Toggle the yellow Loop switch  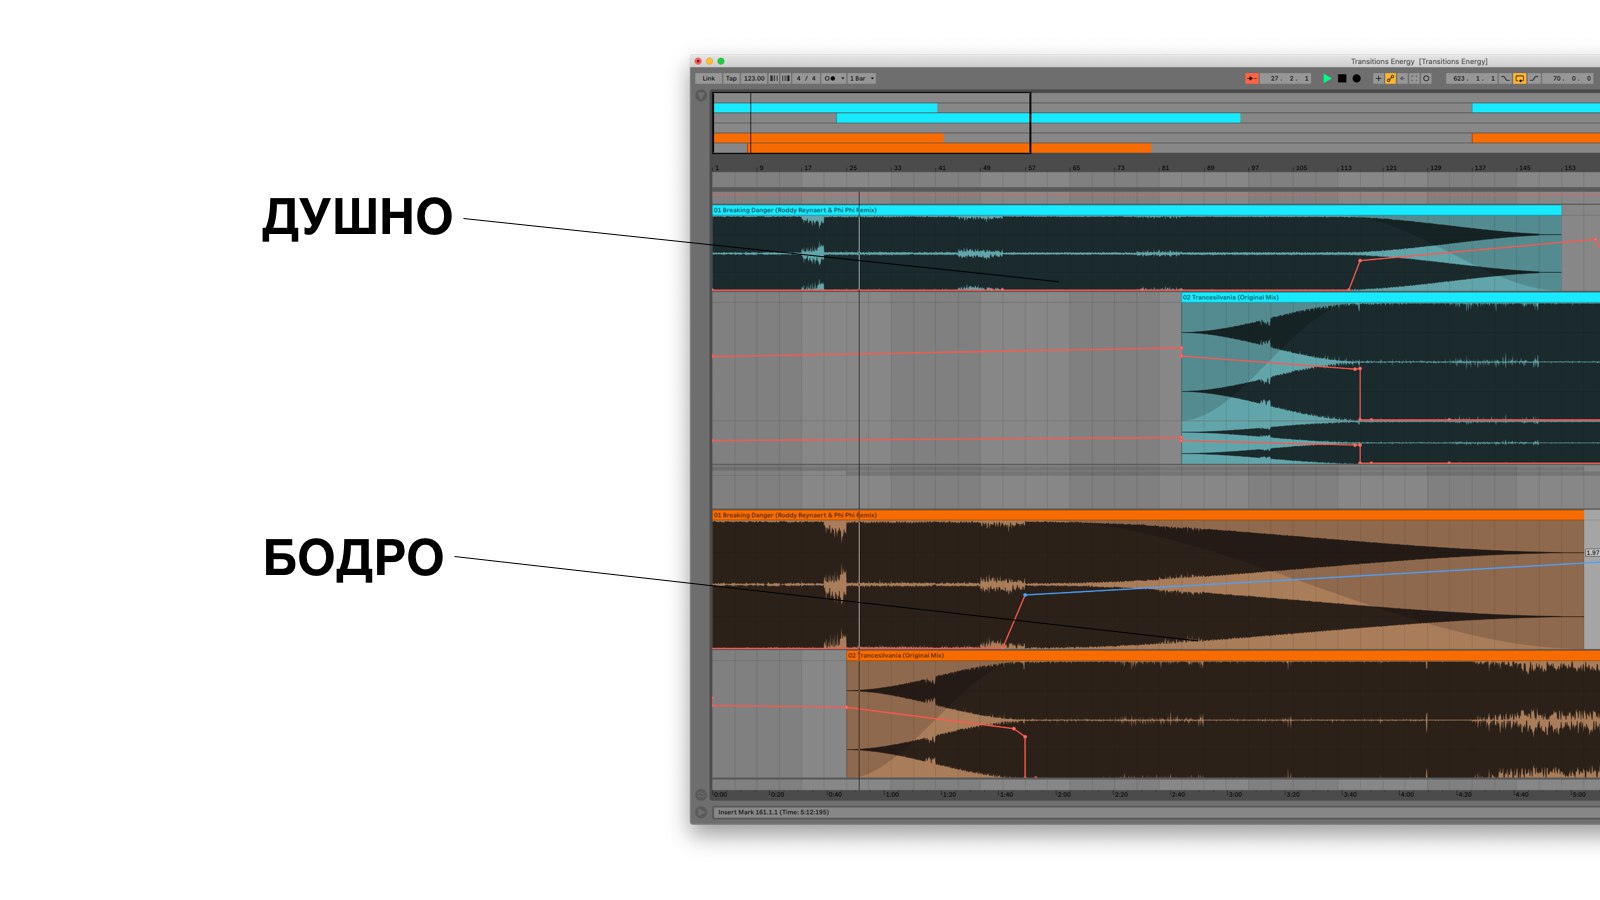coord(1520,78)
